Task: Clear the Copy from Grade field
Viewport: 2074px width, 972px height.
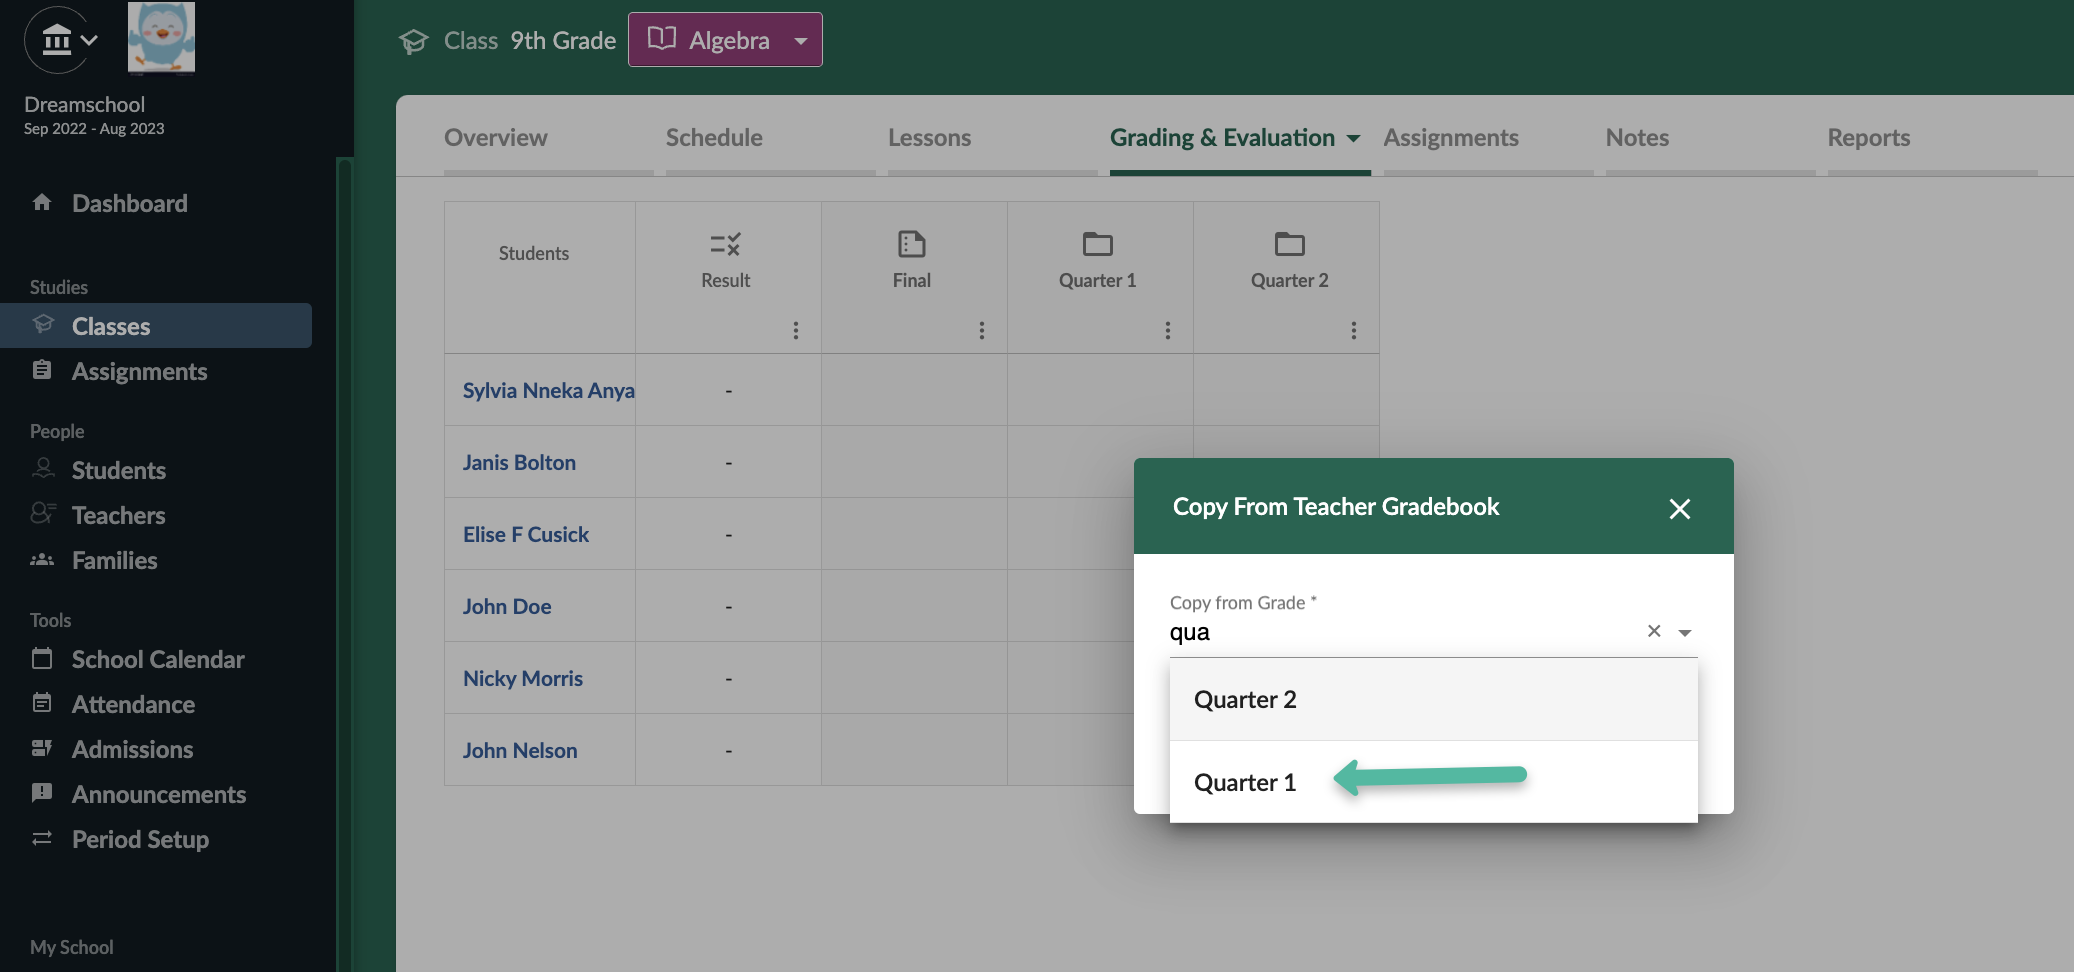Action: pos(1654,631)
